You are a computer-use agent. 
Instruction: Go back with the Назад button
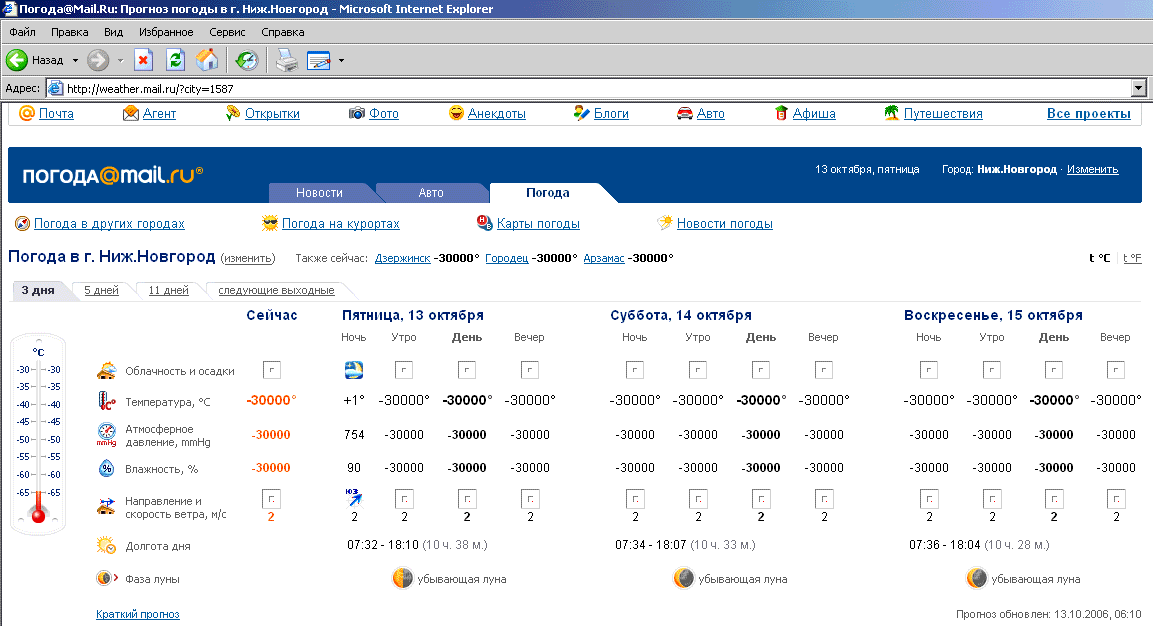click(35, 60)
